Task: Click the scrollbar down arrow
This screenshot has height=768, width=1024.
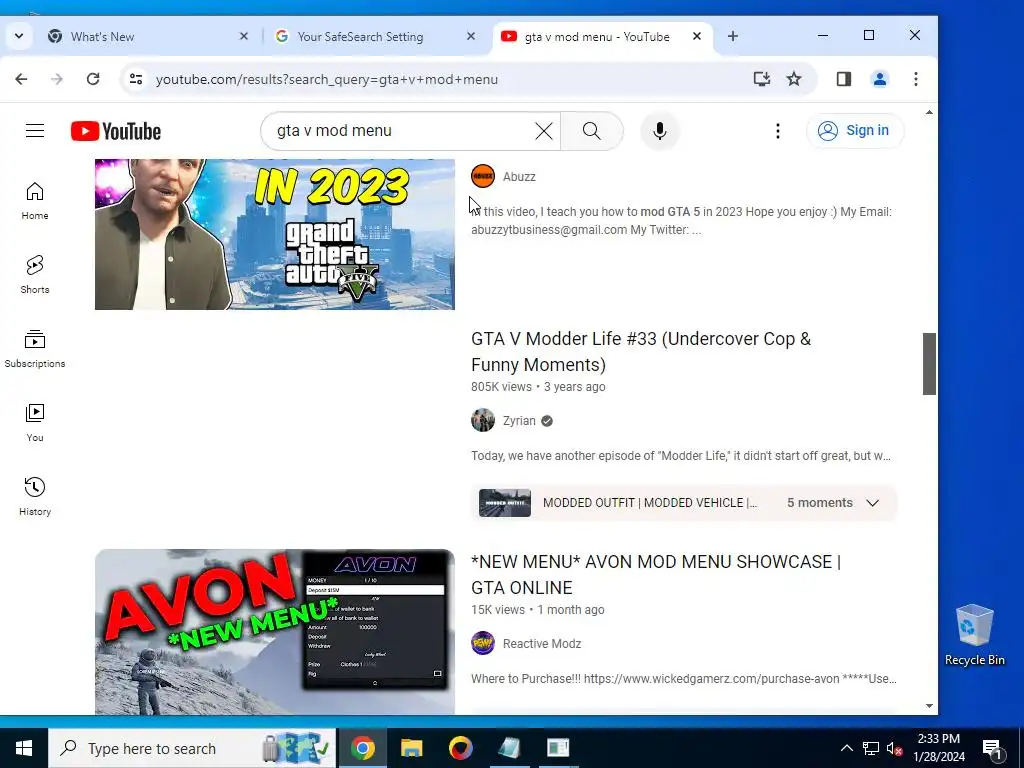Action: tap(929, 706)
